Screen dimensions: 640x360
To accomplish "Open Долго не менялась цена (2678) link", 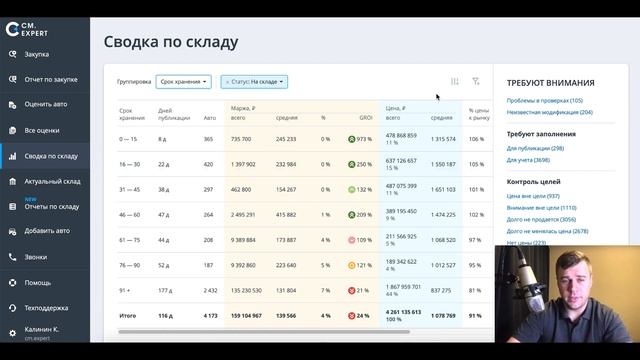I will pyautogui.click(x=547, y=231).
